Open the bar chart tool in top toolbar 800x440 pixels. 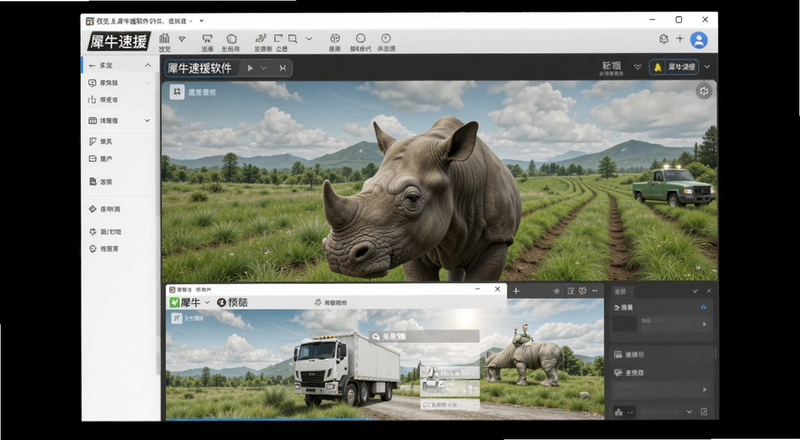tap(164, 39)
